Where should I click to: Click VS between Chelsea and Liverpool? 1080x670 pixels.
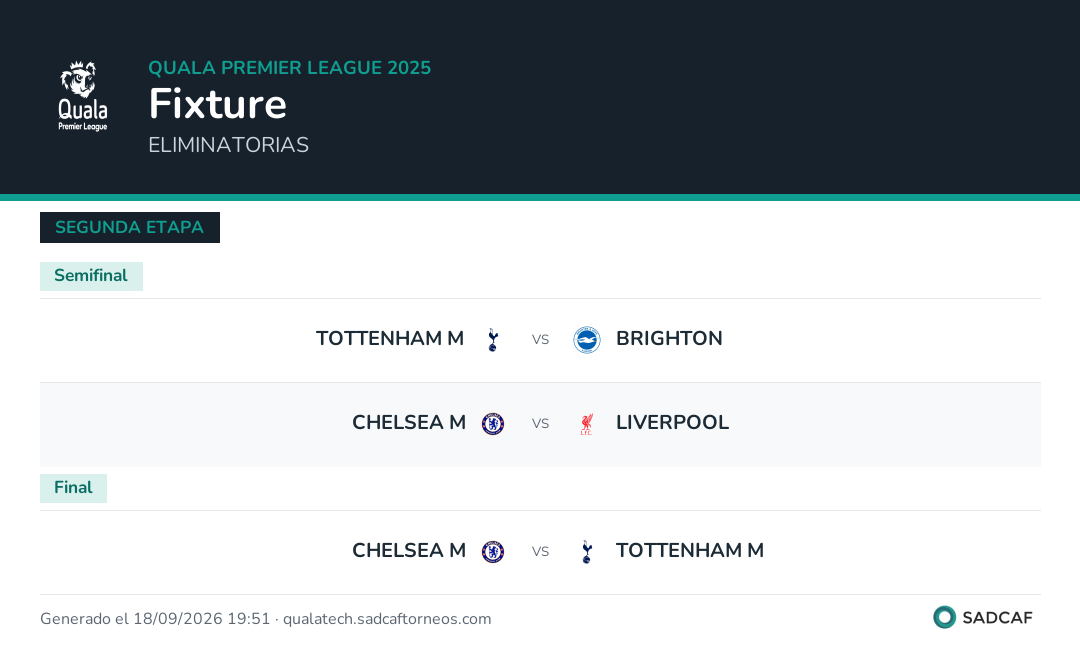coord(540,423)
